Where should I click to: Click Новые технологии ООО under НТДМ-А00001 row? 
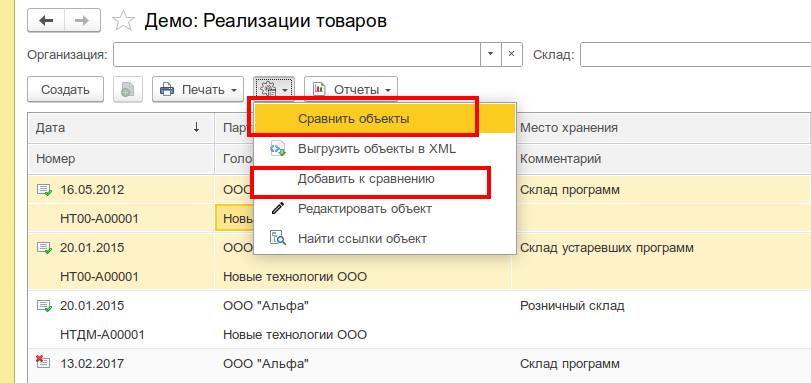click(x=295, y=335)
